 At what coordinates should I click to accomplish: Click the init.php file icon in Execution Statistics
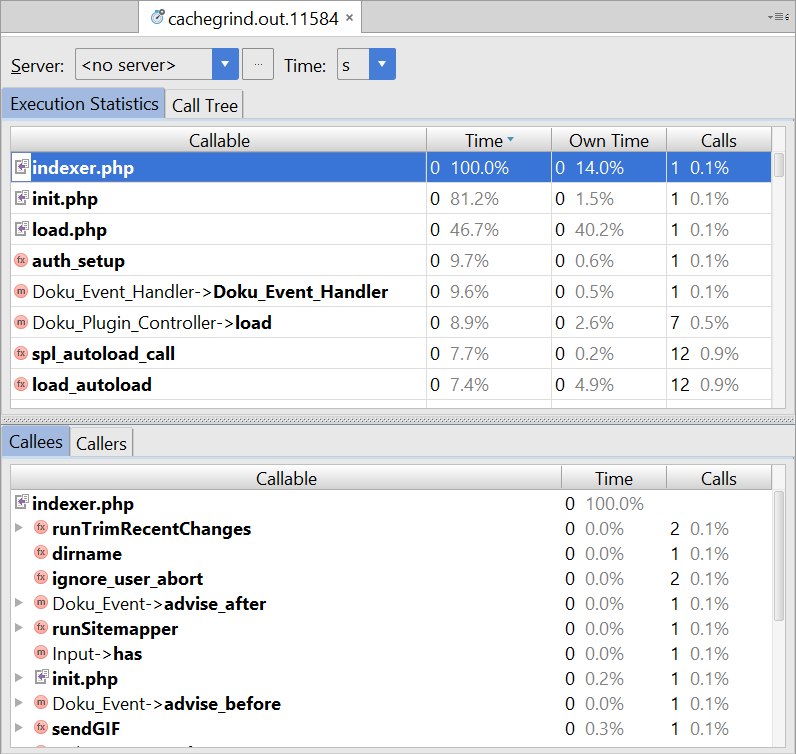[x=21, y=198]
